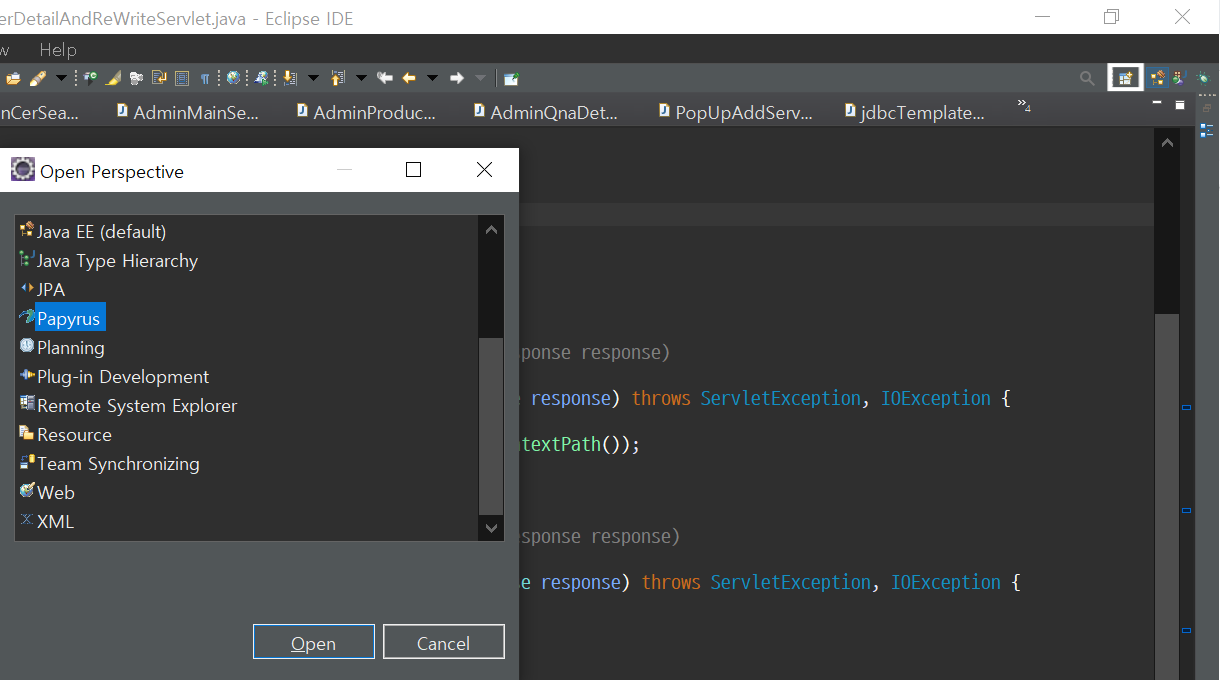The image size is (1220, 680).
Task: Go to last edit location icon
Action: click(384, 78)
